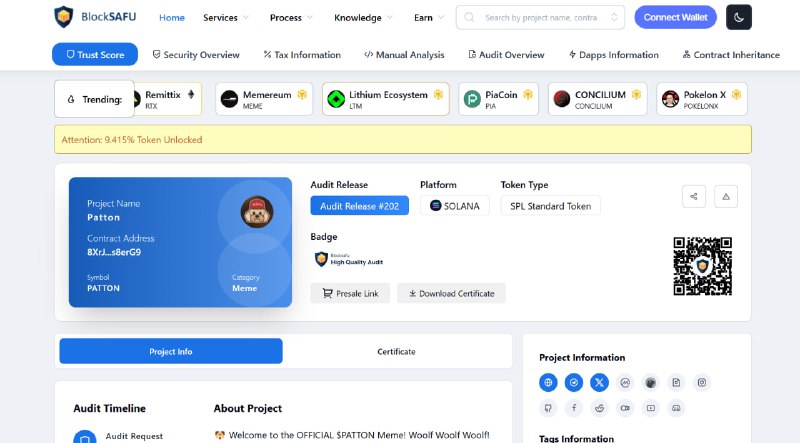The height and width of the screenshot is (443, 800).
Task: Click the 'PATTON' symbol text
Action: click(104, 288)
